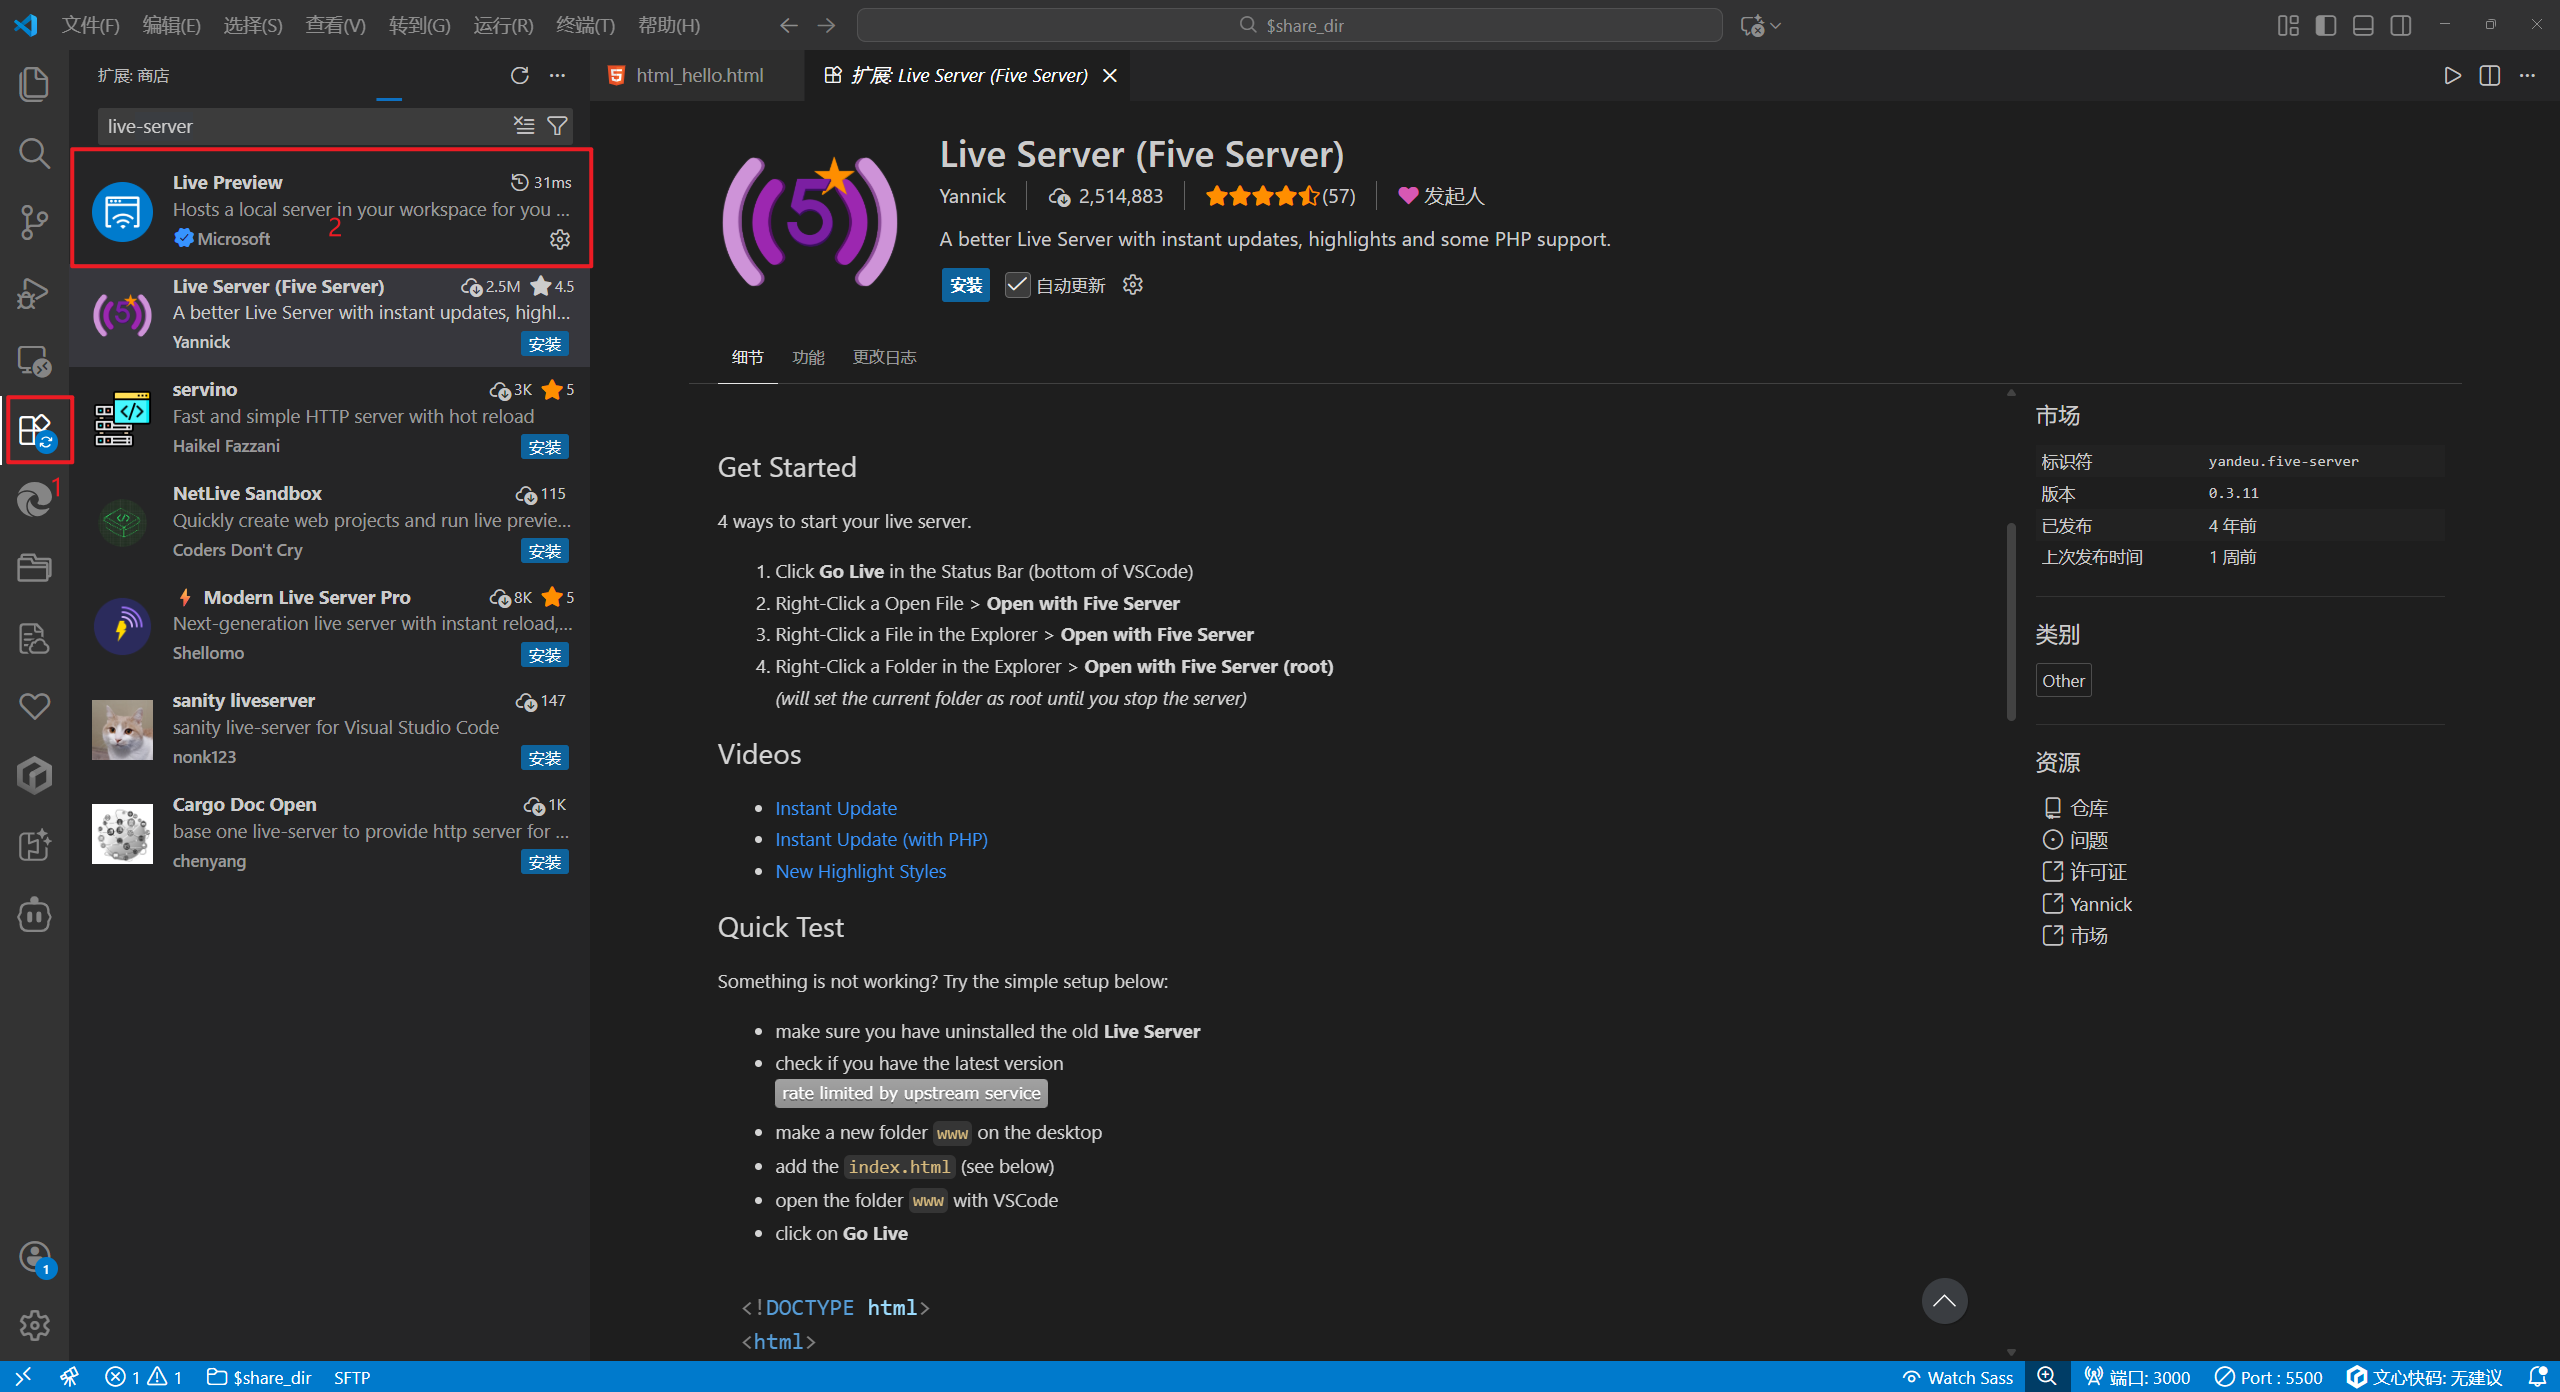
Task: Open the Run and Debug view
Action: click(x=34, y=292)
